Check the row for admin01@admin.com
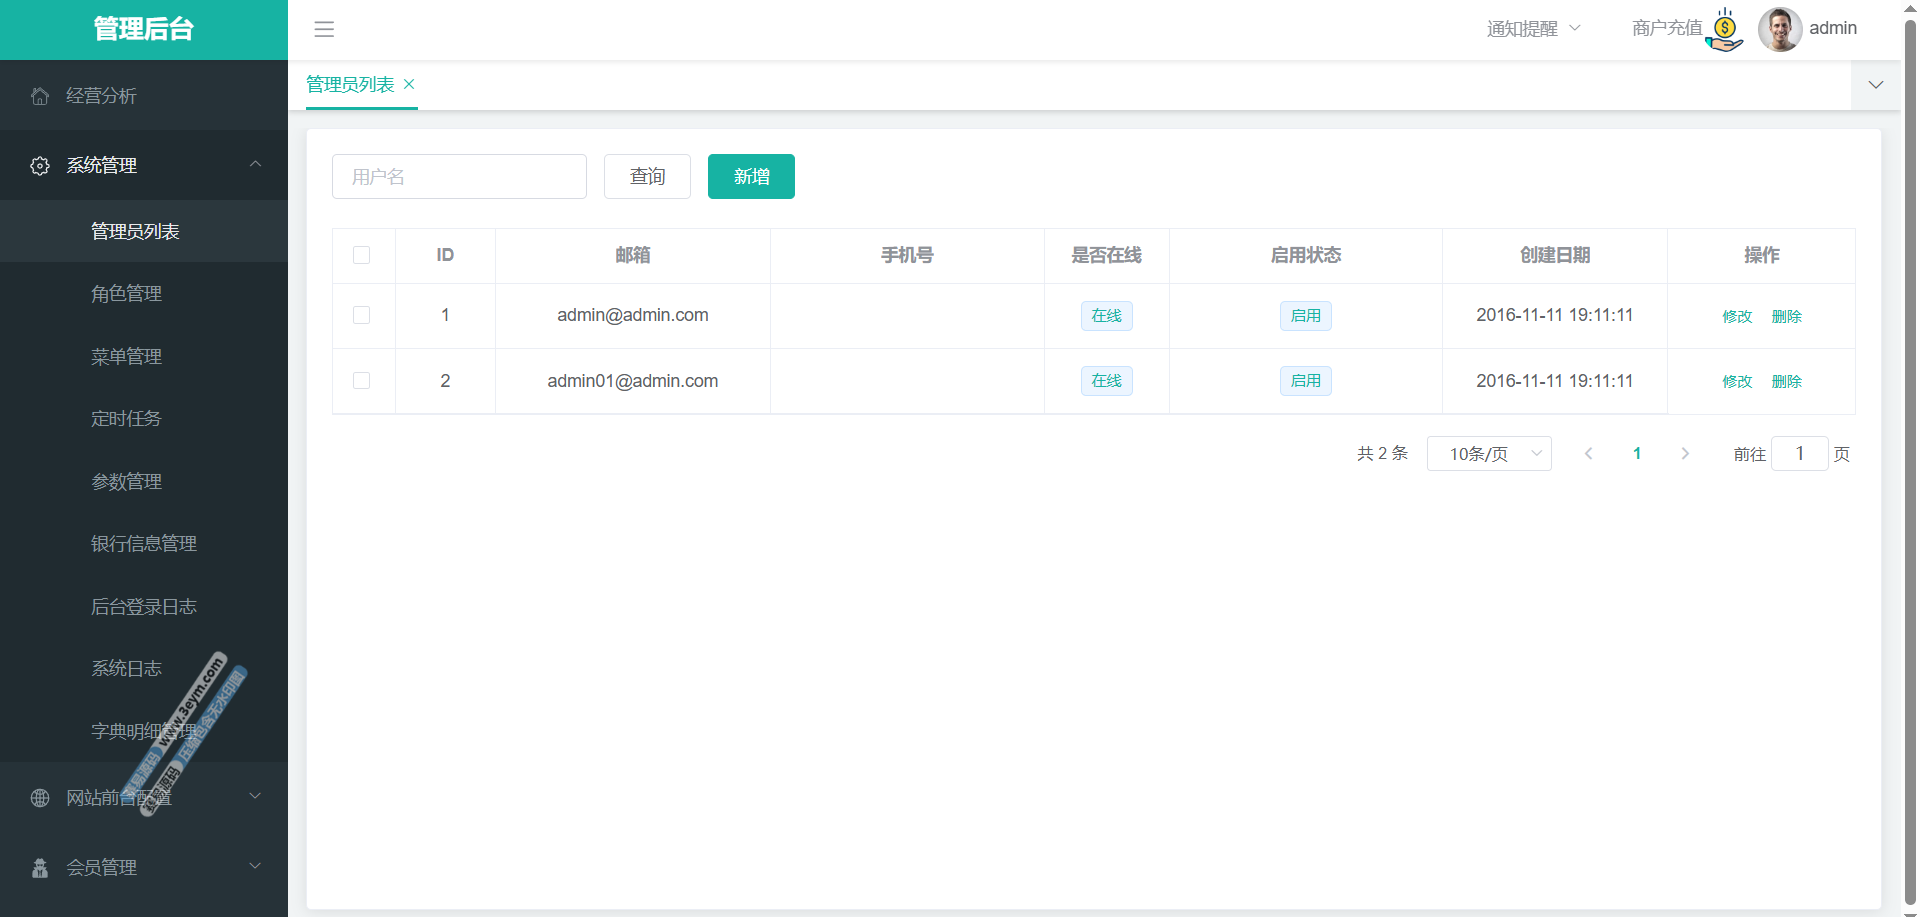This screenshot has width=1920, height=917. (362, 381)
